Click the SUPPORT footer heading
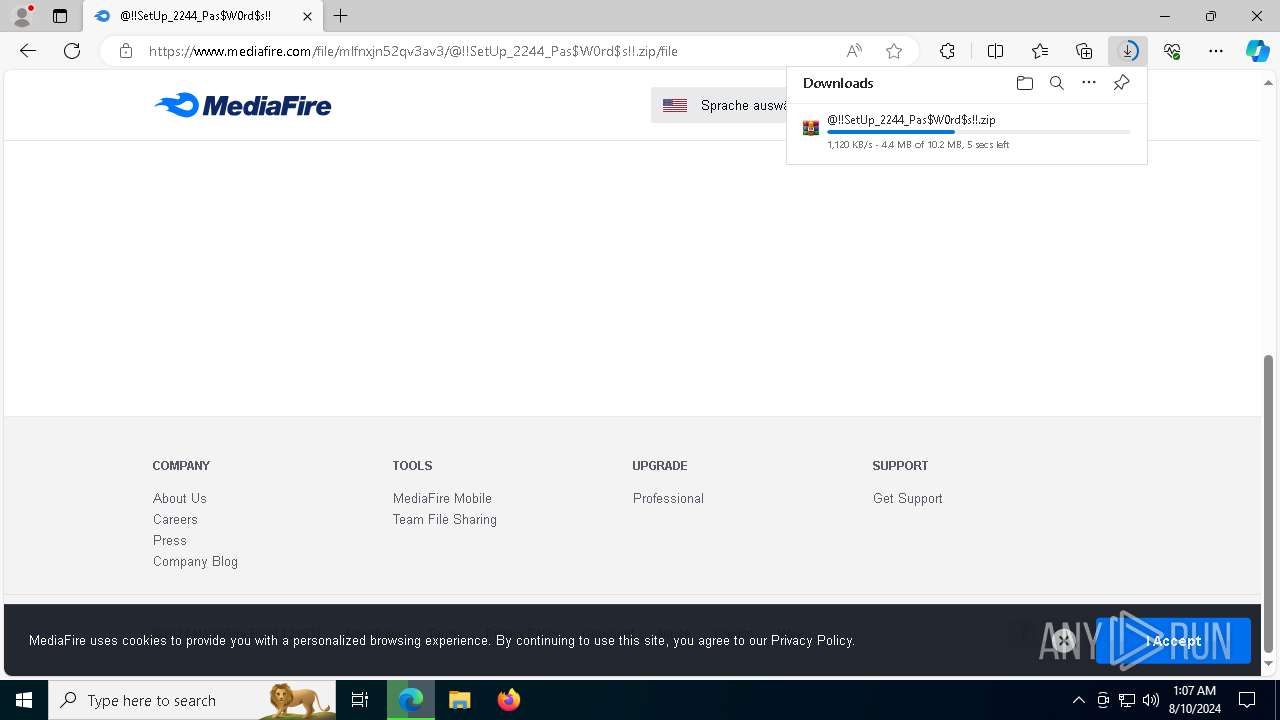Image resolution: width=1280 pixels, height=720 pixels. point(900,466)
